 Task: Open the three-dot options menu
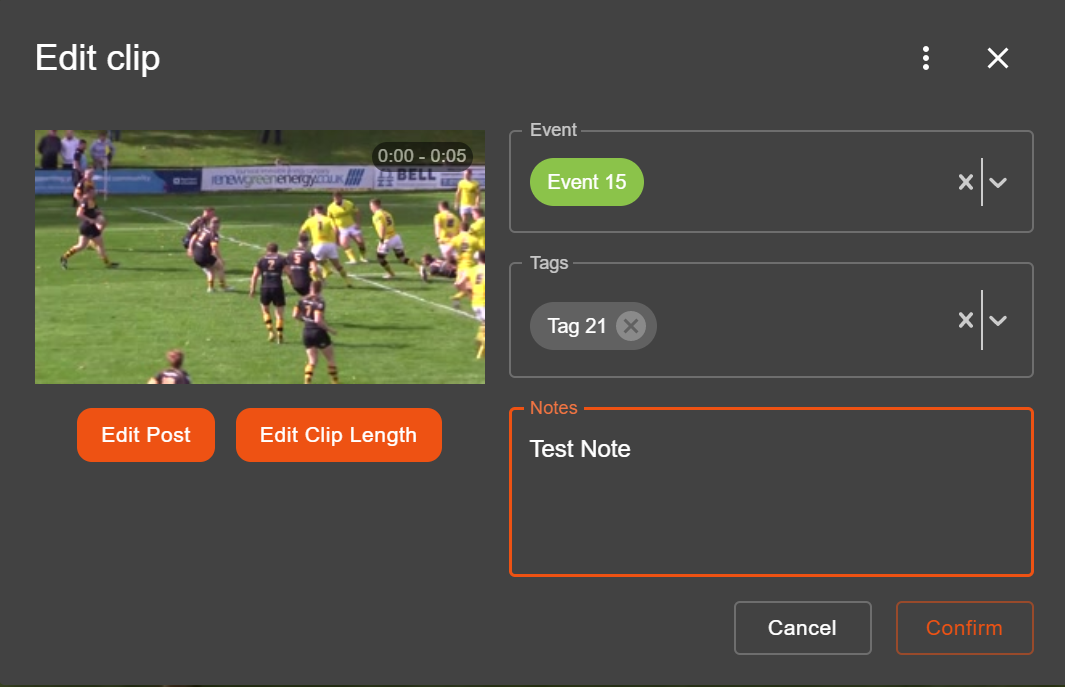pyautogui.click(x=925, y=58)
